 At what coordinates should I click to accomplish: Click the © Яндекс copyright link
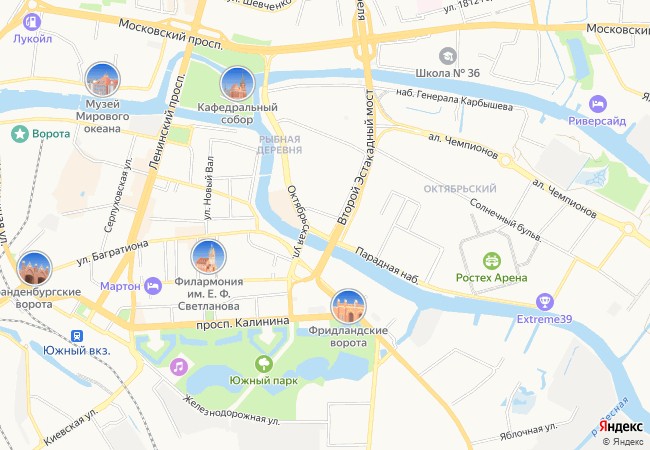(x=623, y=442)
